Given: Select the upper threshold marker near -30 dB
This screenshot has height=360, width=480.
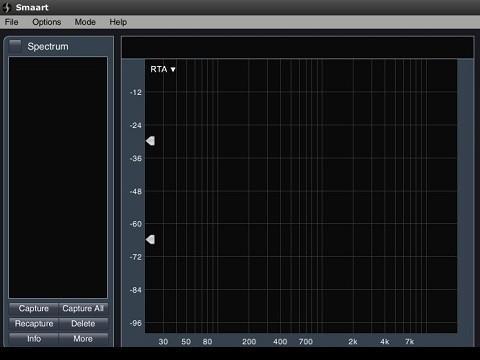Looking at the screenshot, I should pyautogui.click(x=150, y=141).
